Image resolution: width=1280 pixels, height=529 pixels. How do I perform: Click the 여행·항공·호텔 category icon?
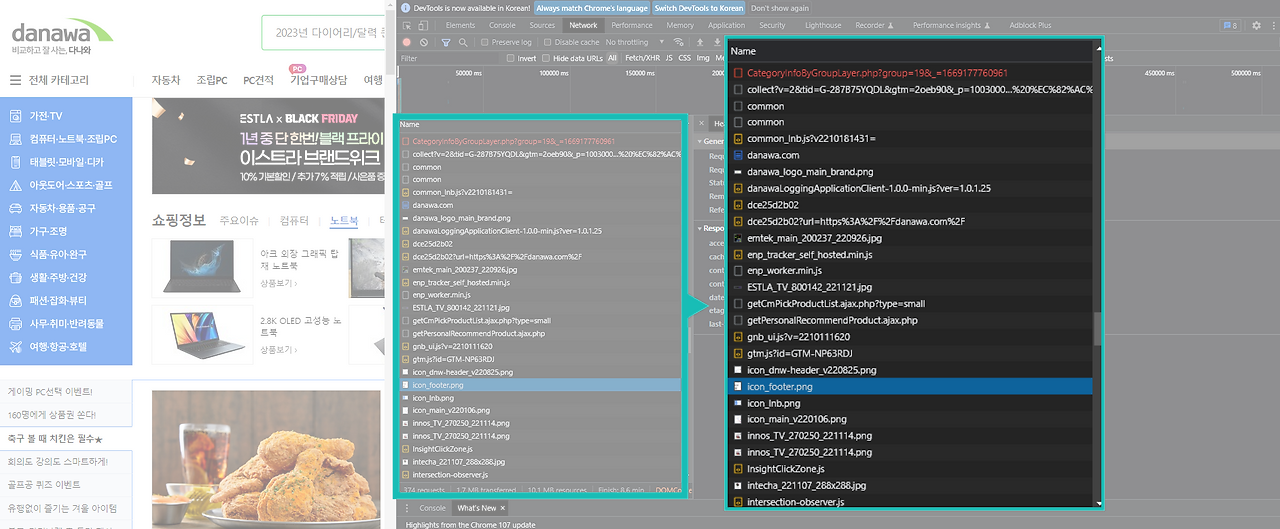click(x=17, y=347)
